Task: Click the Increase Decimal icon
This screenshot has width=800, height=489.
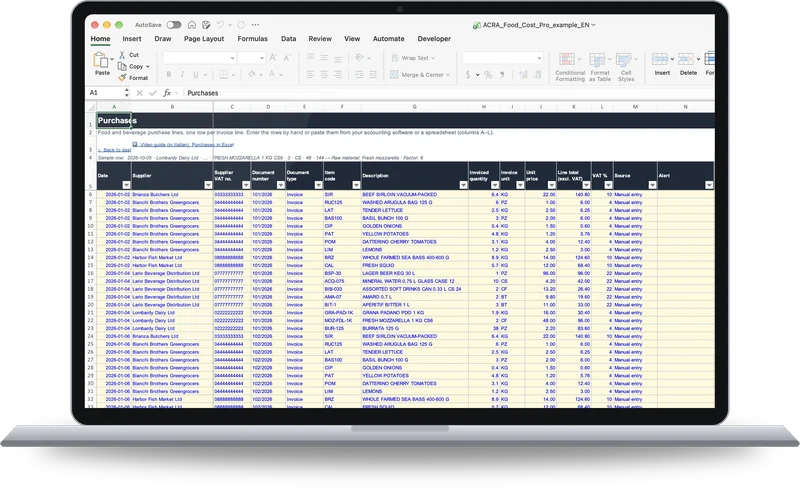Action: 523,75
